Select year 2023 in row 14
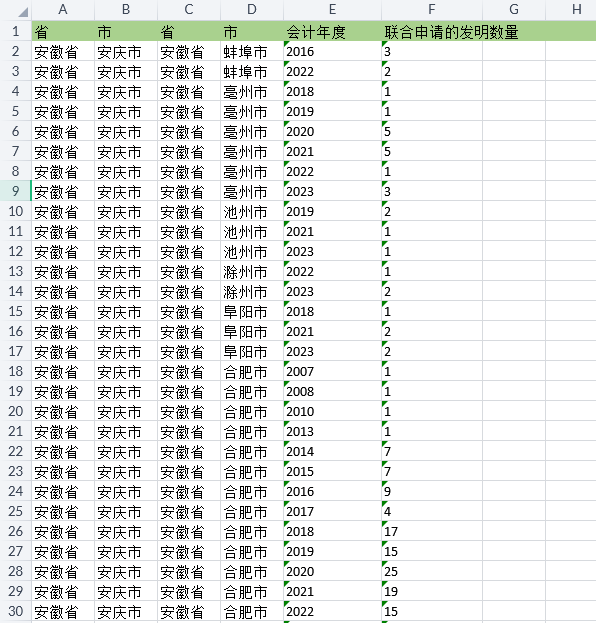Image resolution: width=596 pixels, height=623 pixels. [333, 291]
